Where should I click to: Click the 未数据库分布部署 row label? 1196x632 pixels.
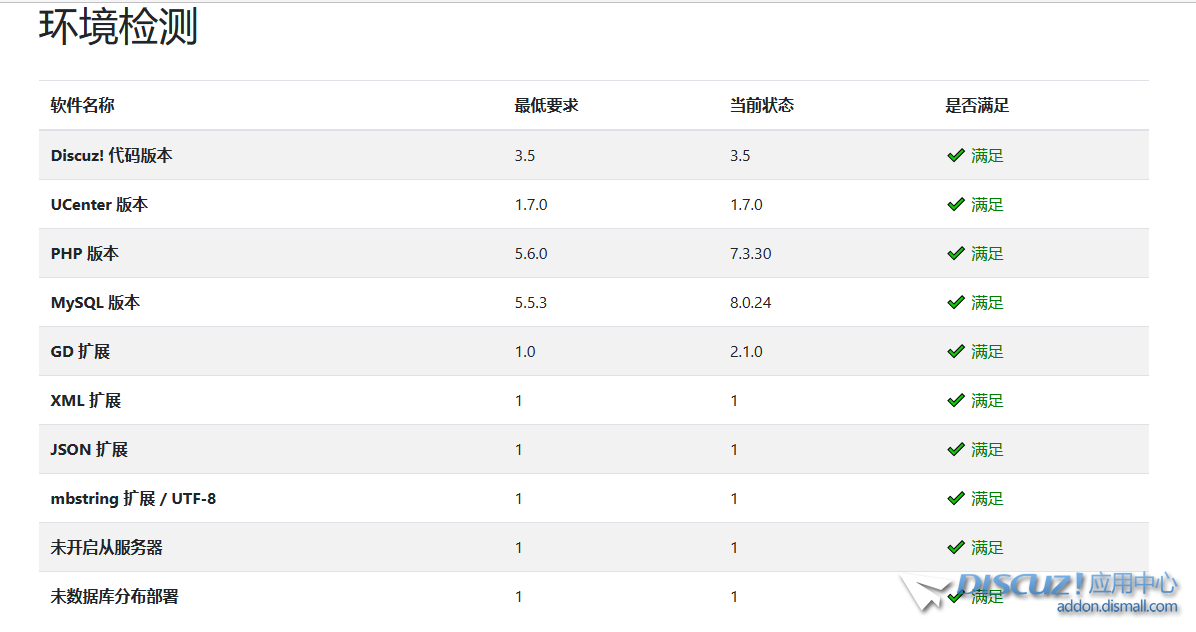tap(115, 596)
